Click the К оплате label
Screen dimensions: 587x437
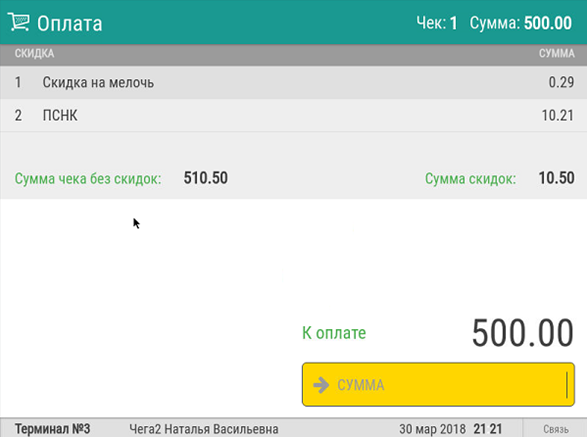pyautogui.click(x=334, y=333)
